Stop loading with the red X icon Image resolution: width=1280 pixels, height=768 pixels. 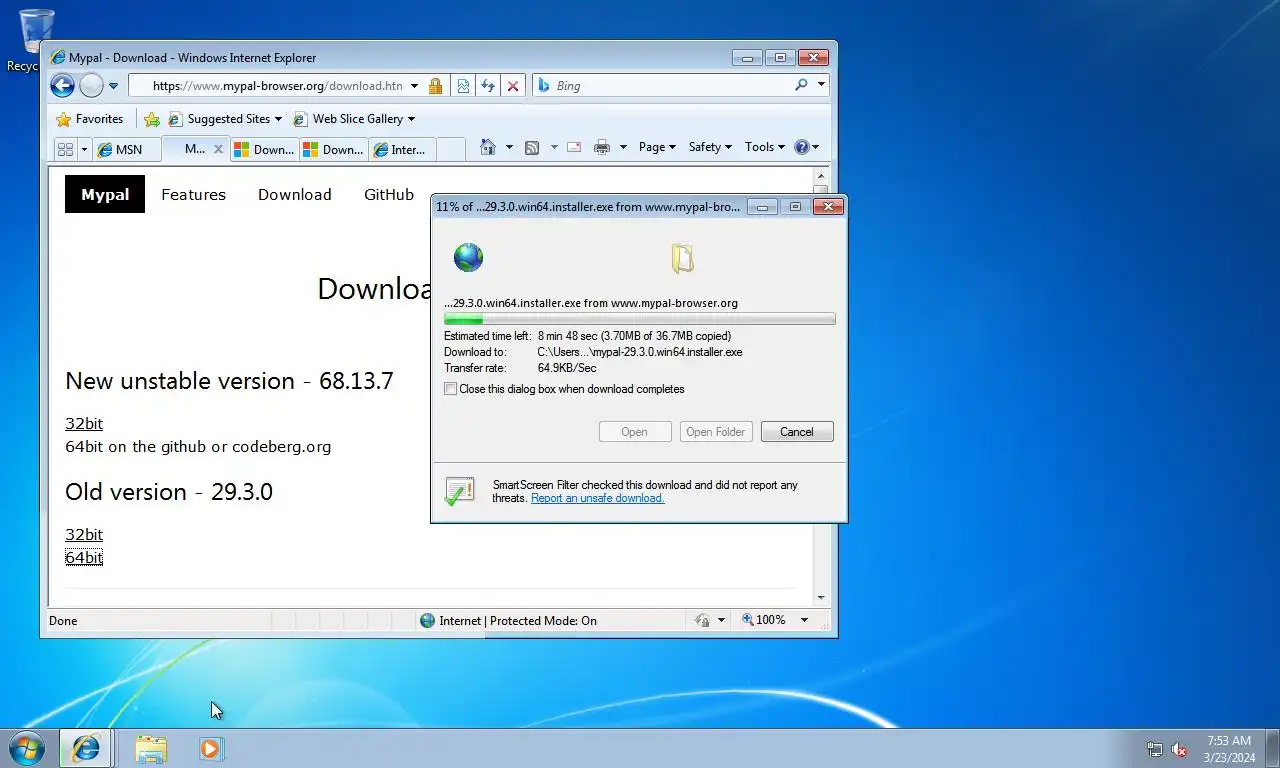(513, 86)
